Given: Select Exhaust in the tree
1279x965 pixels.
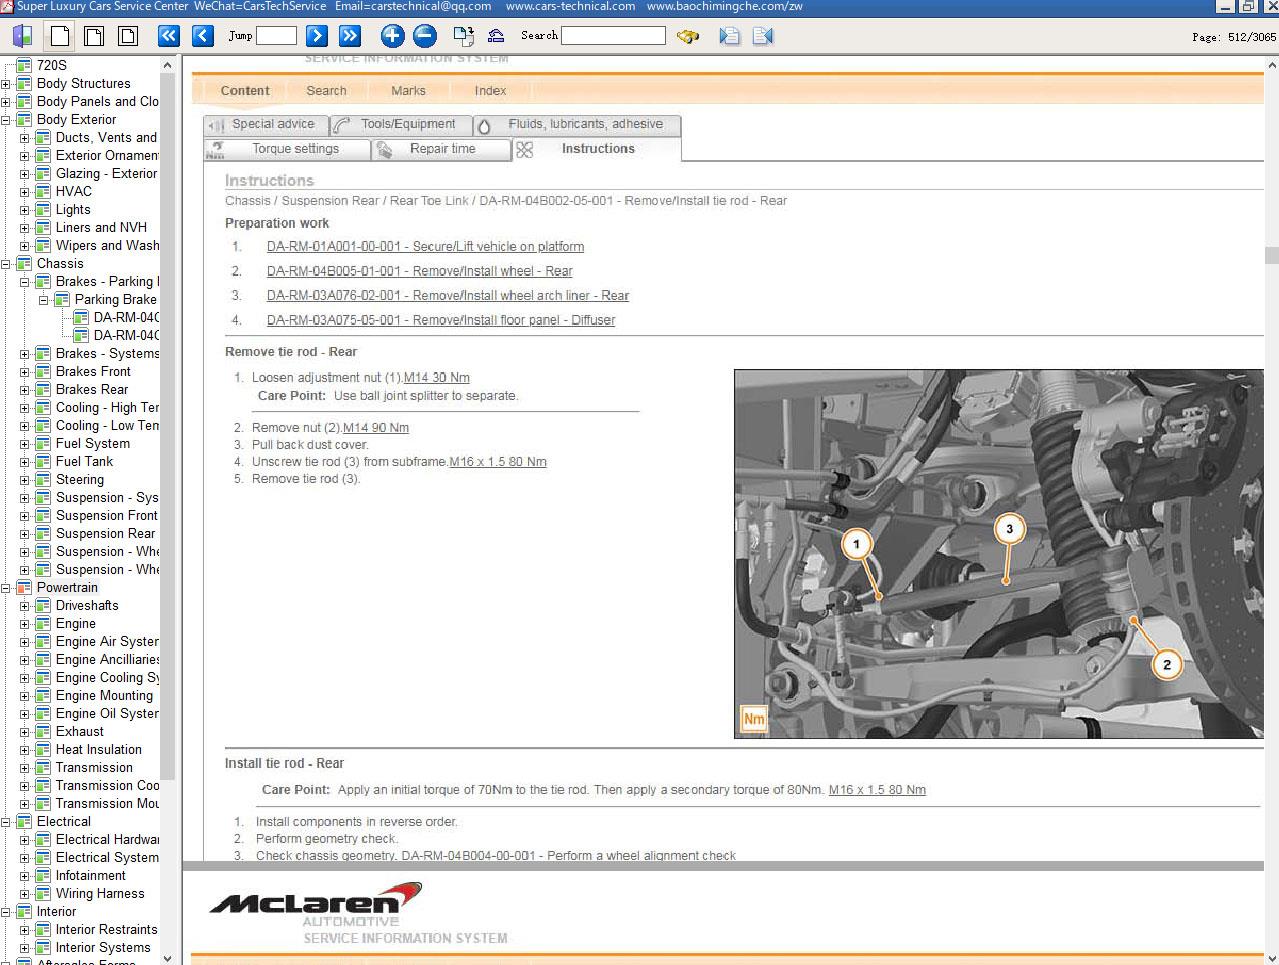Looking at the screenshot, I should (x=79, y=731).
